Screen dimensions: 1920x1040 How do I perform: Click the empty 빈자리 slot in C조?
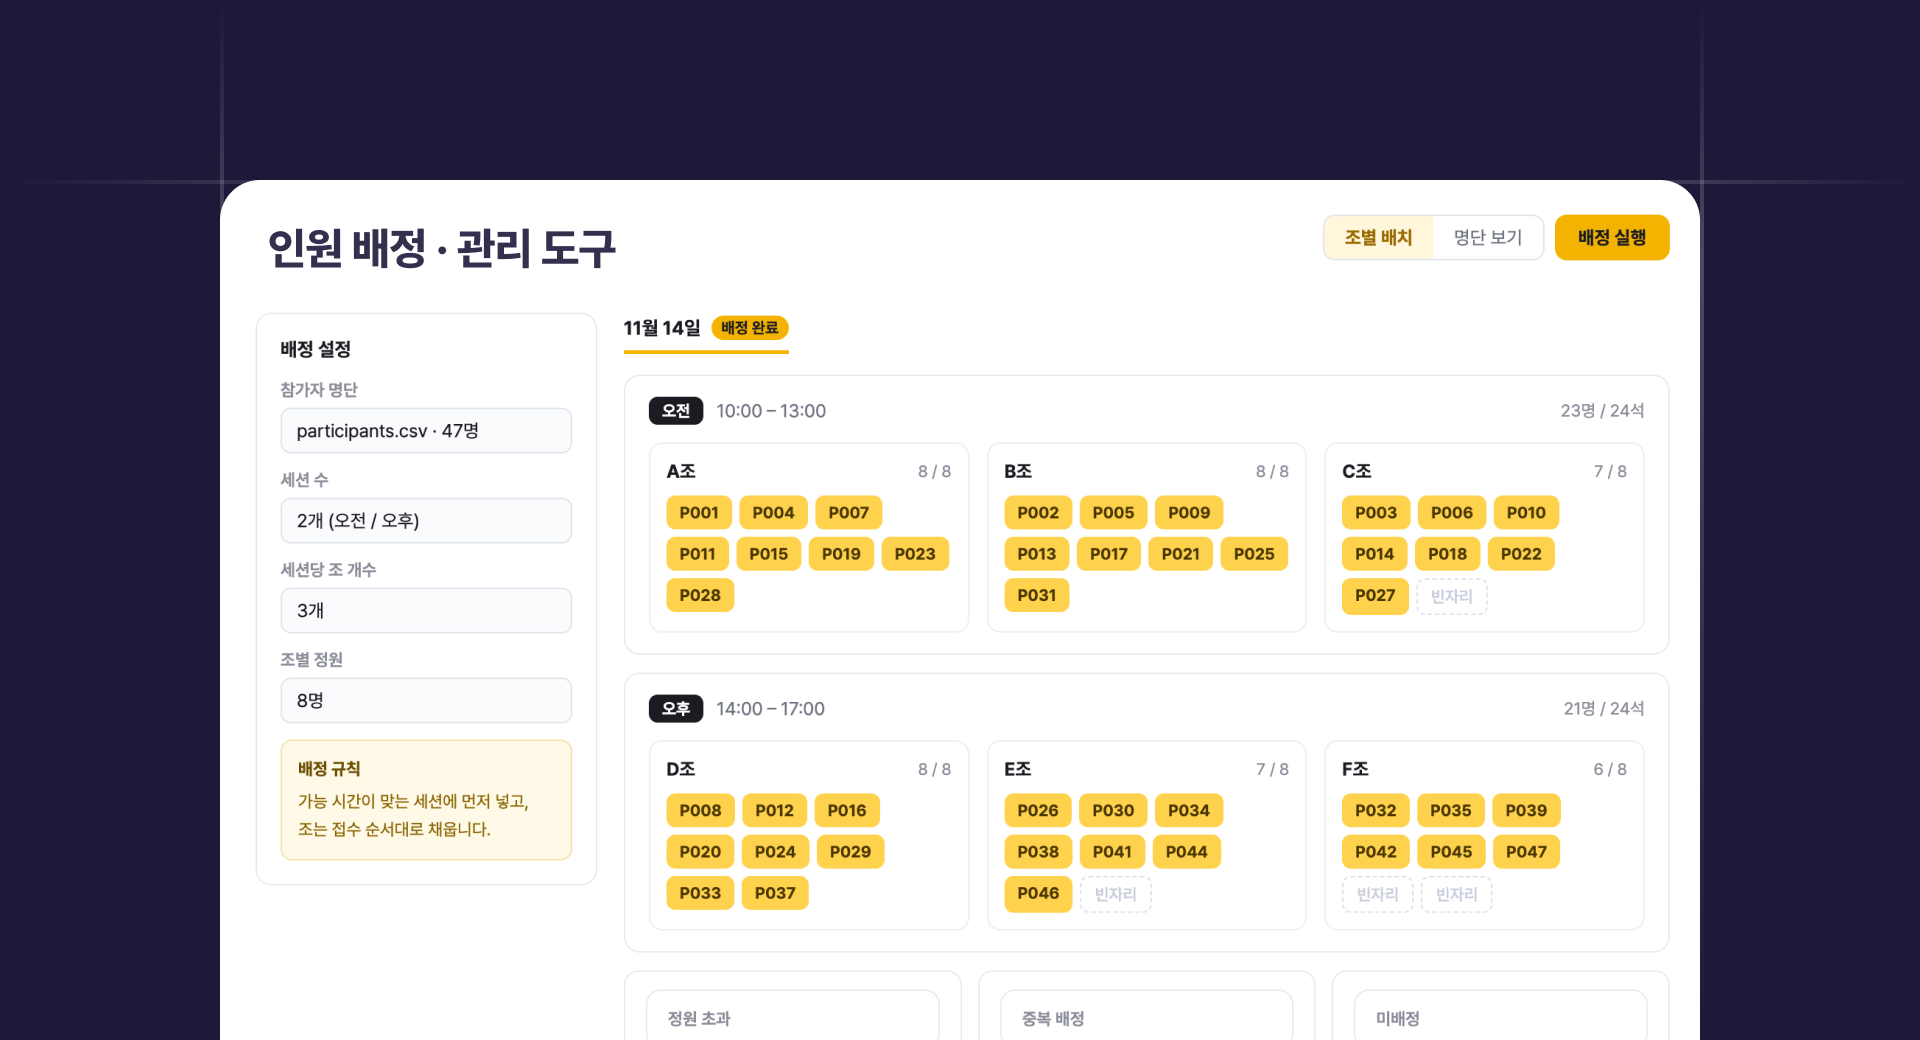[x=1452, y=597]
